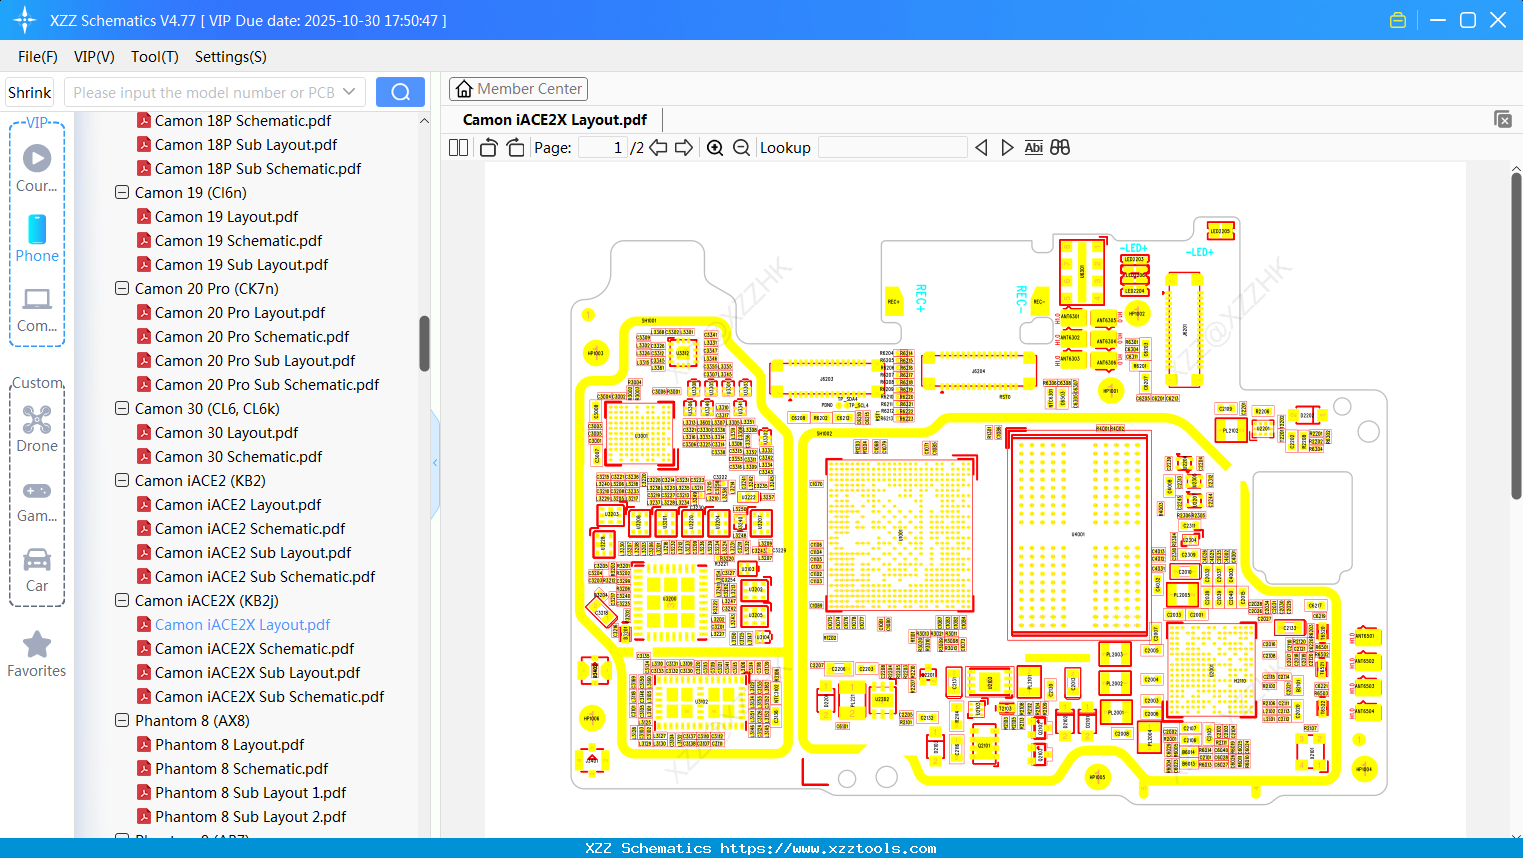Image resolution: width=1523 pixels, height=858 pixels.
Task: Click the Shrink button
Action: pyautogui.click(x=30, y=92)
